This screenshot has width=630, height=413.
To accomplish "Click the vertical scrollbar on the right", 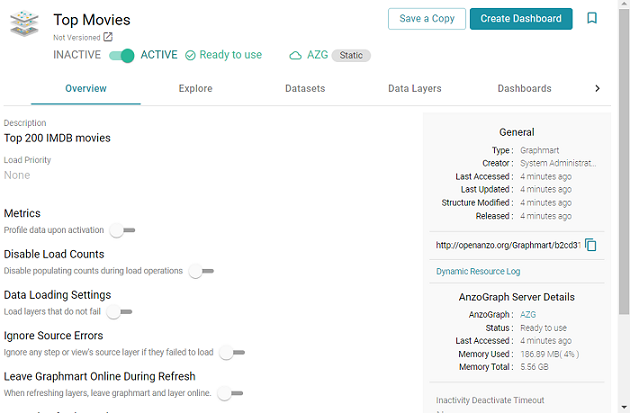I will 625,200.
